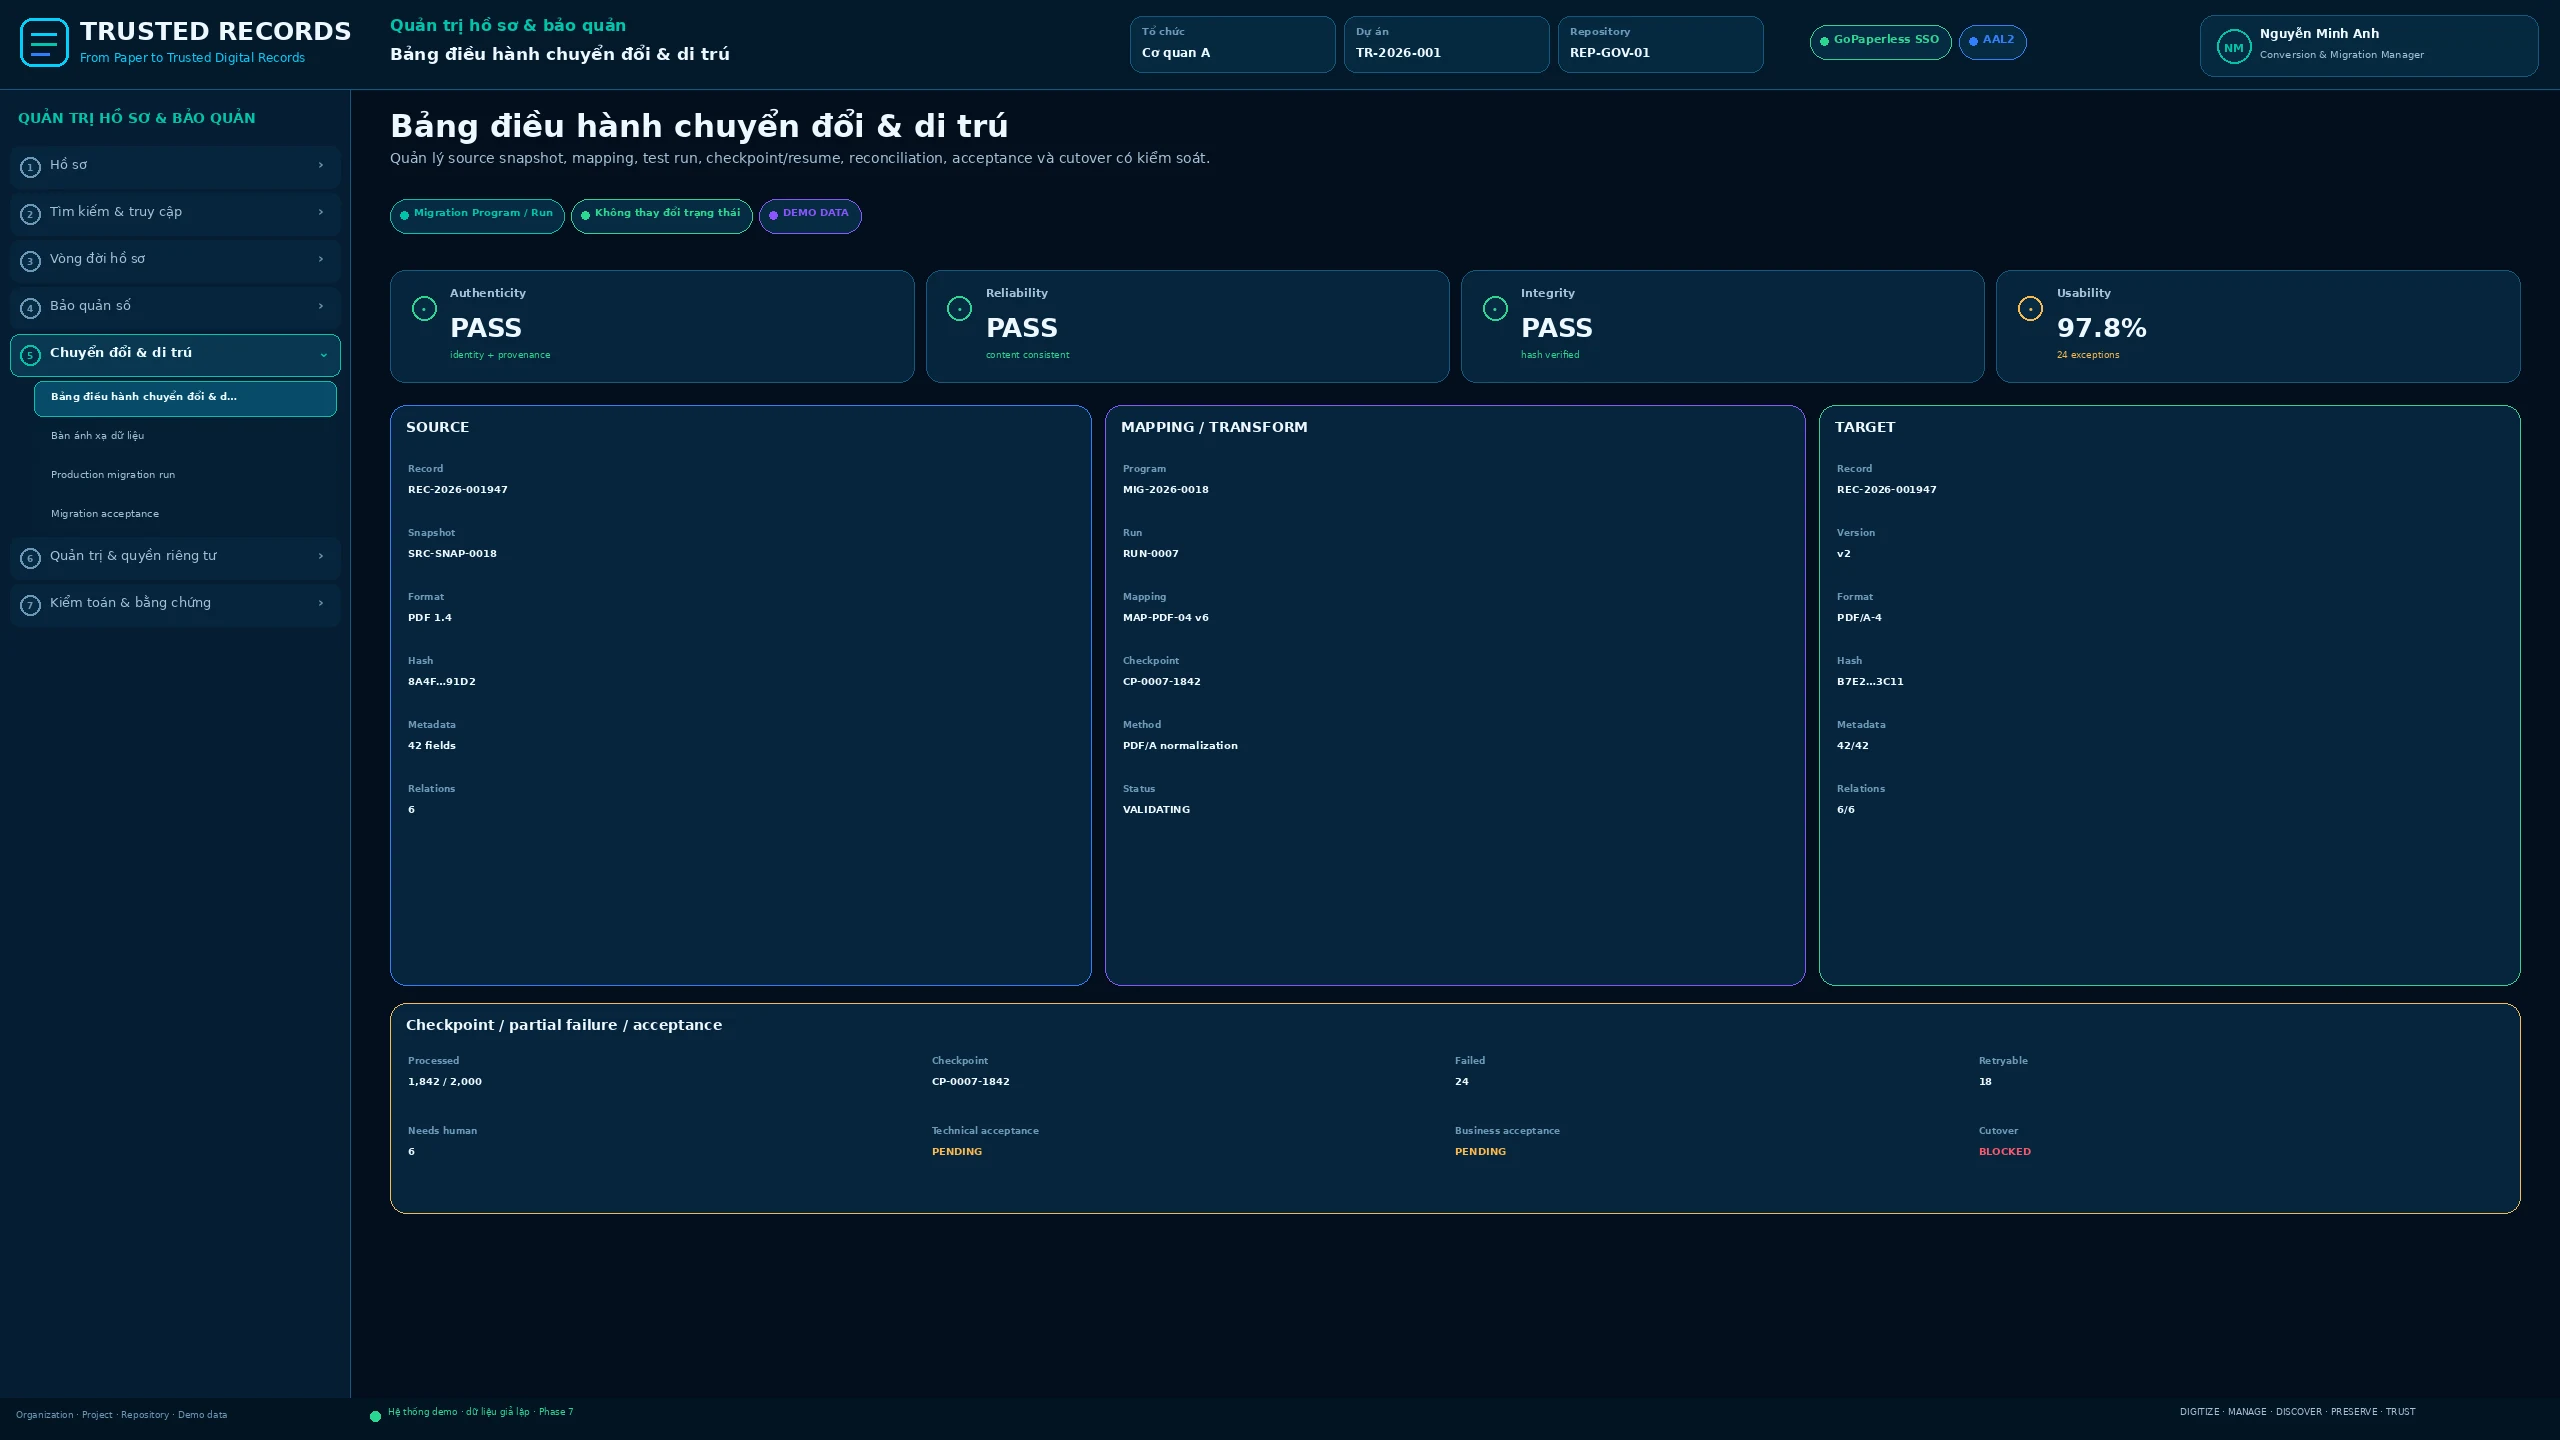Screen dimensions: 2560x1440
Task: Click the number 3 badge beside Vòng đời hồ sơ
Action: tap(30, 261)
